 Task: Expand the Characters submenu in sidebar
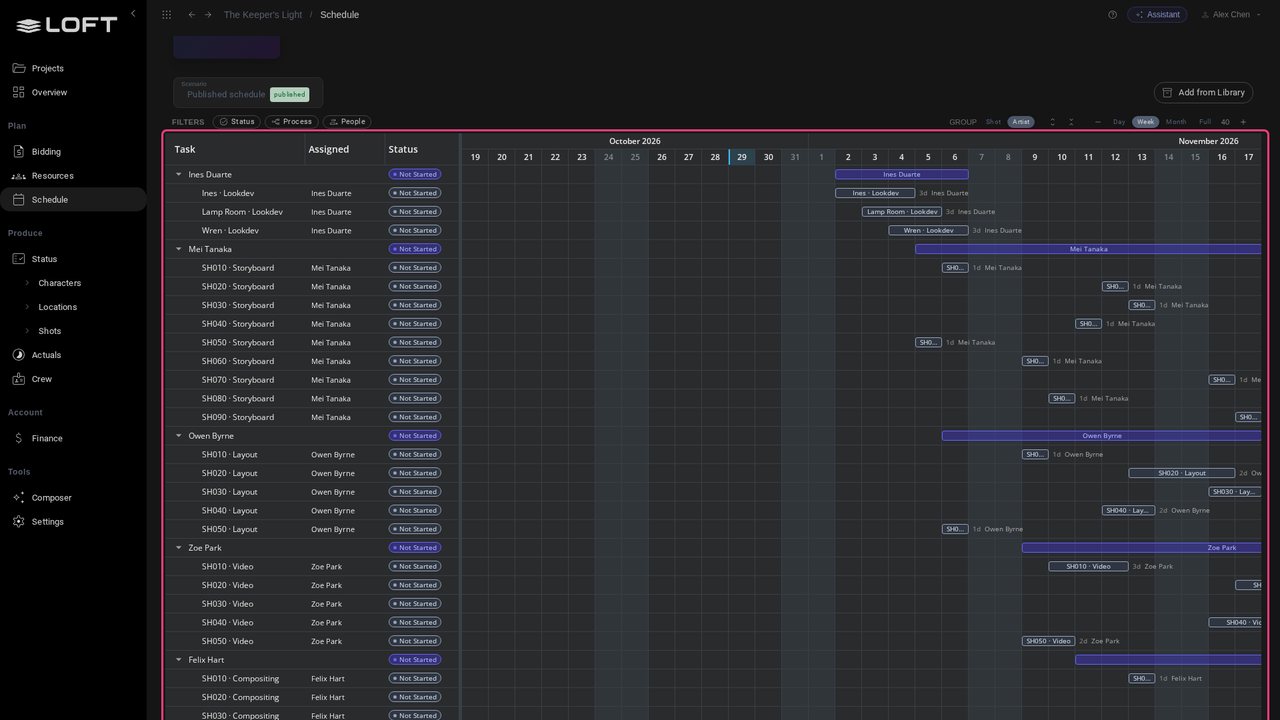(27, 283)
